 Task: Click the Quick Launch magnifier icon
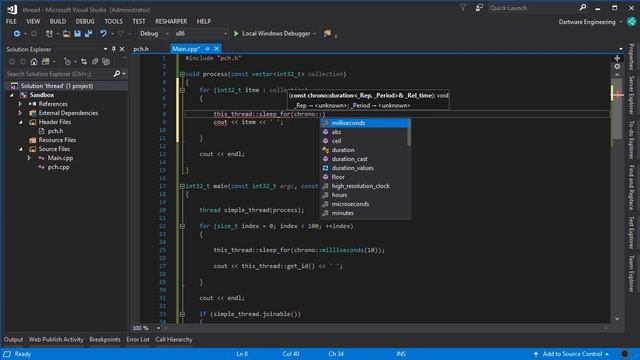tap(583, 7)
